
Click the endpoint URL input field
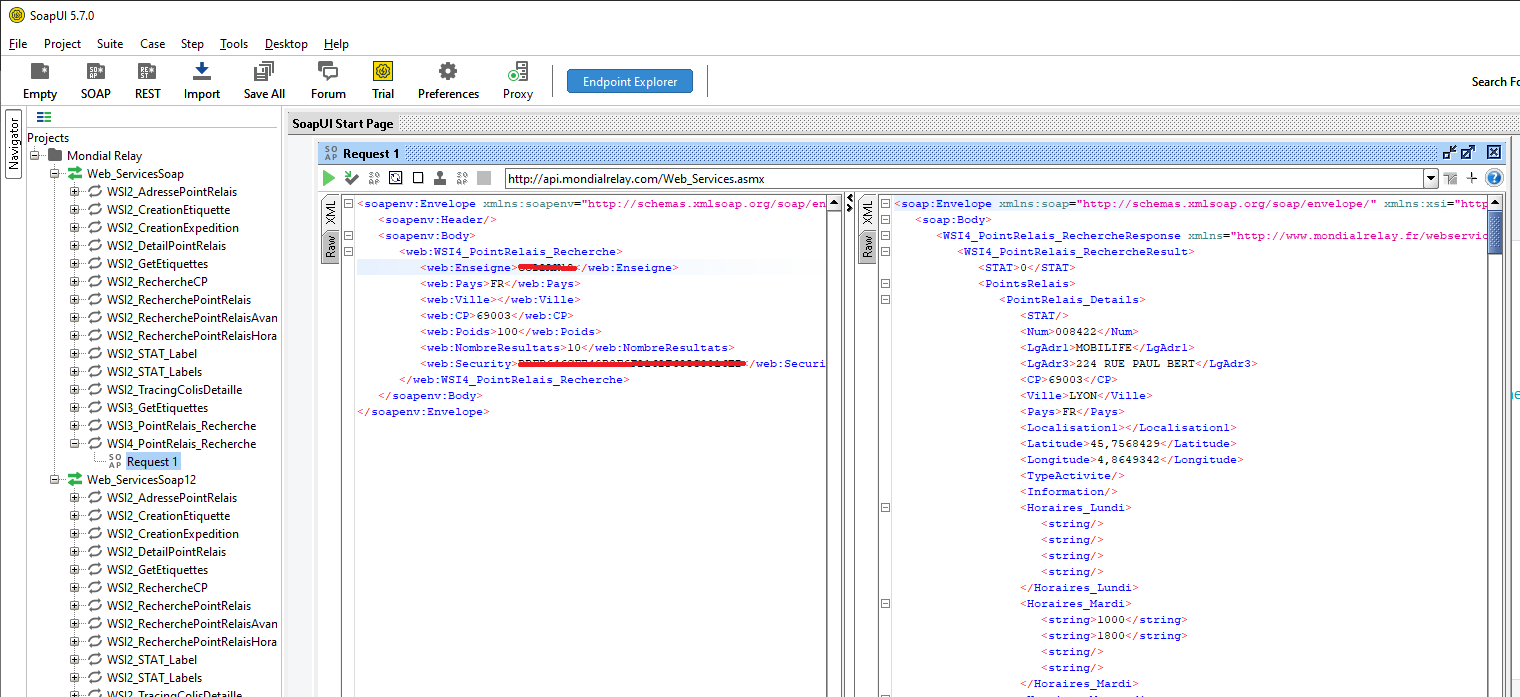[964, 179]
